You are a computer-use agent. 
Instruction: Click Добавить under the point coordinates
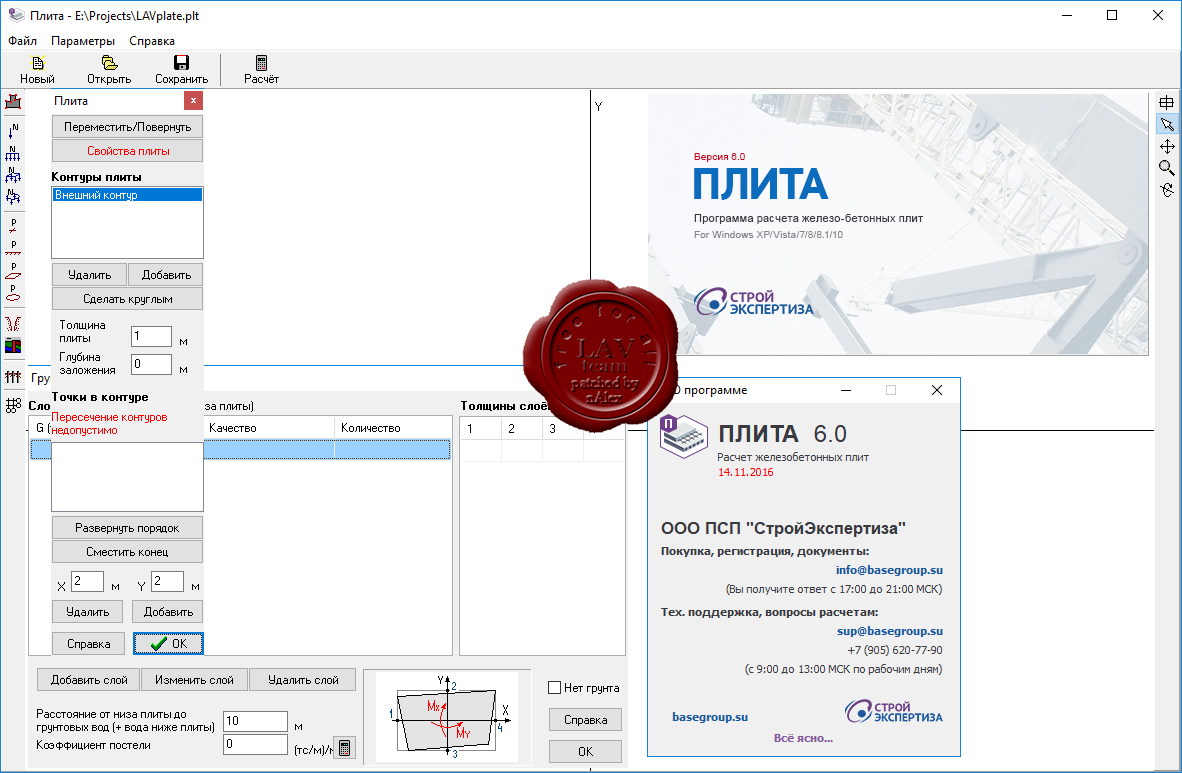[168, 612]
